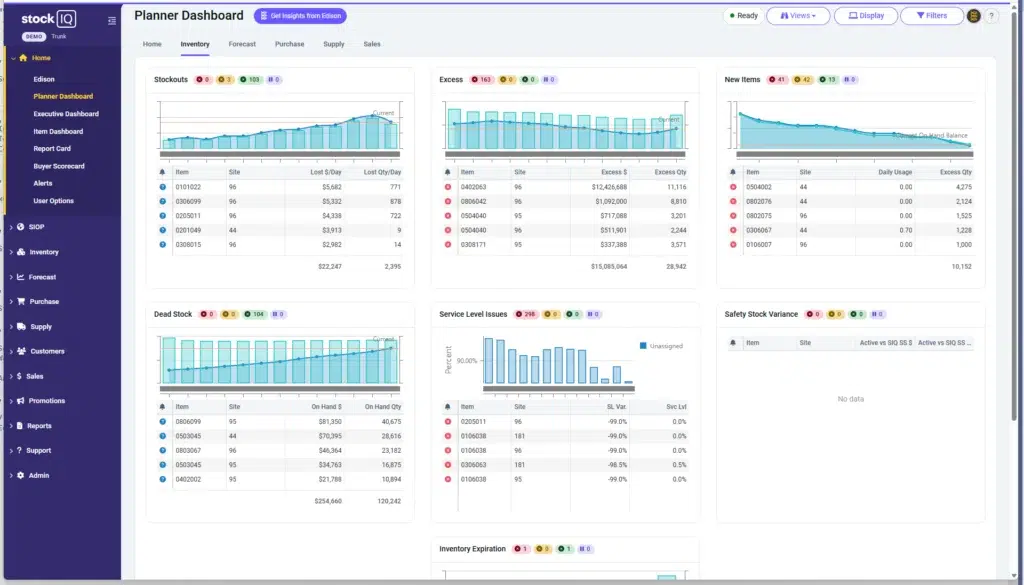Collapse the Home menu section
The width and height of the screenshot is (1024, 585).
tap(13, 58)
